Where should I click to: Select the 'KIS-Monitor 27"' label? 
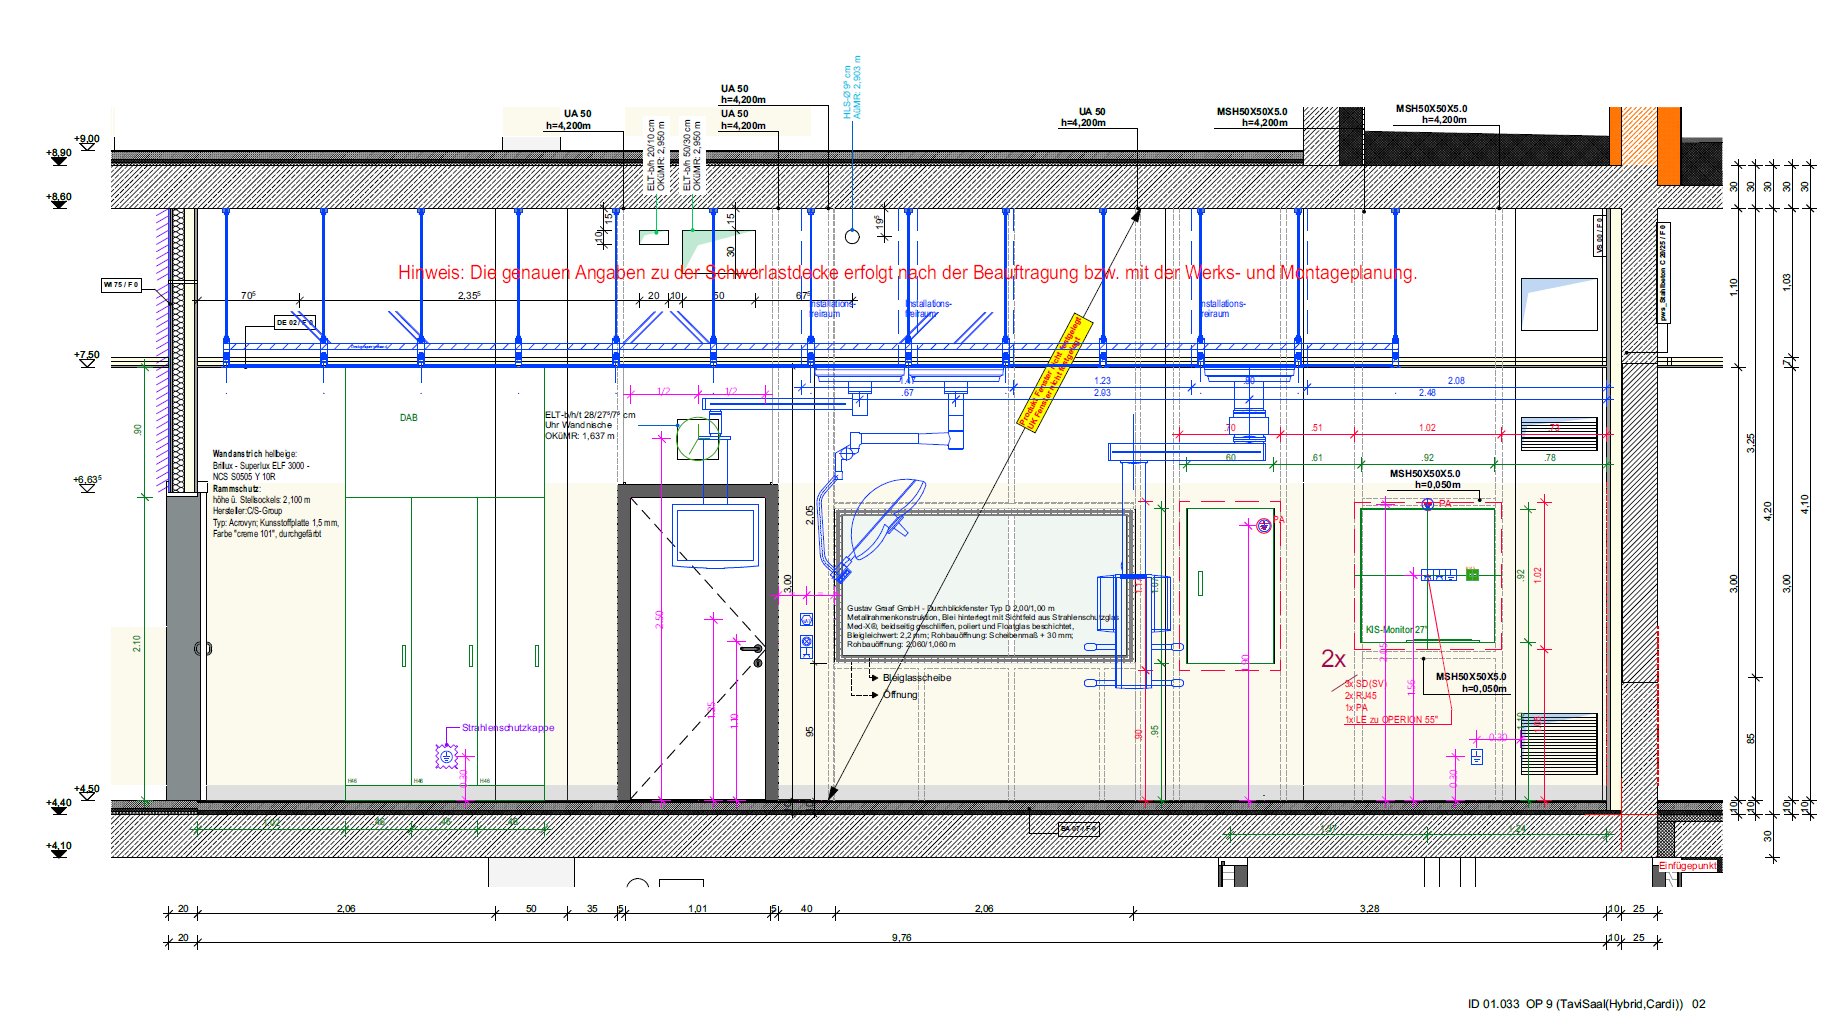[x=1396, y=630]
